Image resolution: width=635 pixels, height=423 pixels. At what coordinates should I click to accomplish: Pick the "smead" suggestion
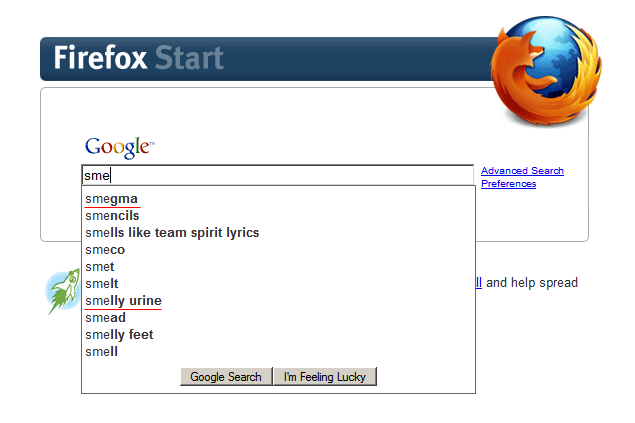[x=278, y=318]
